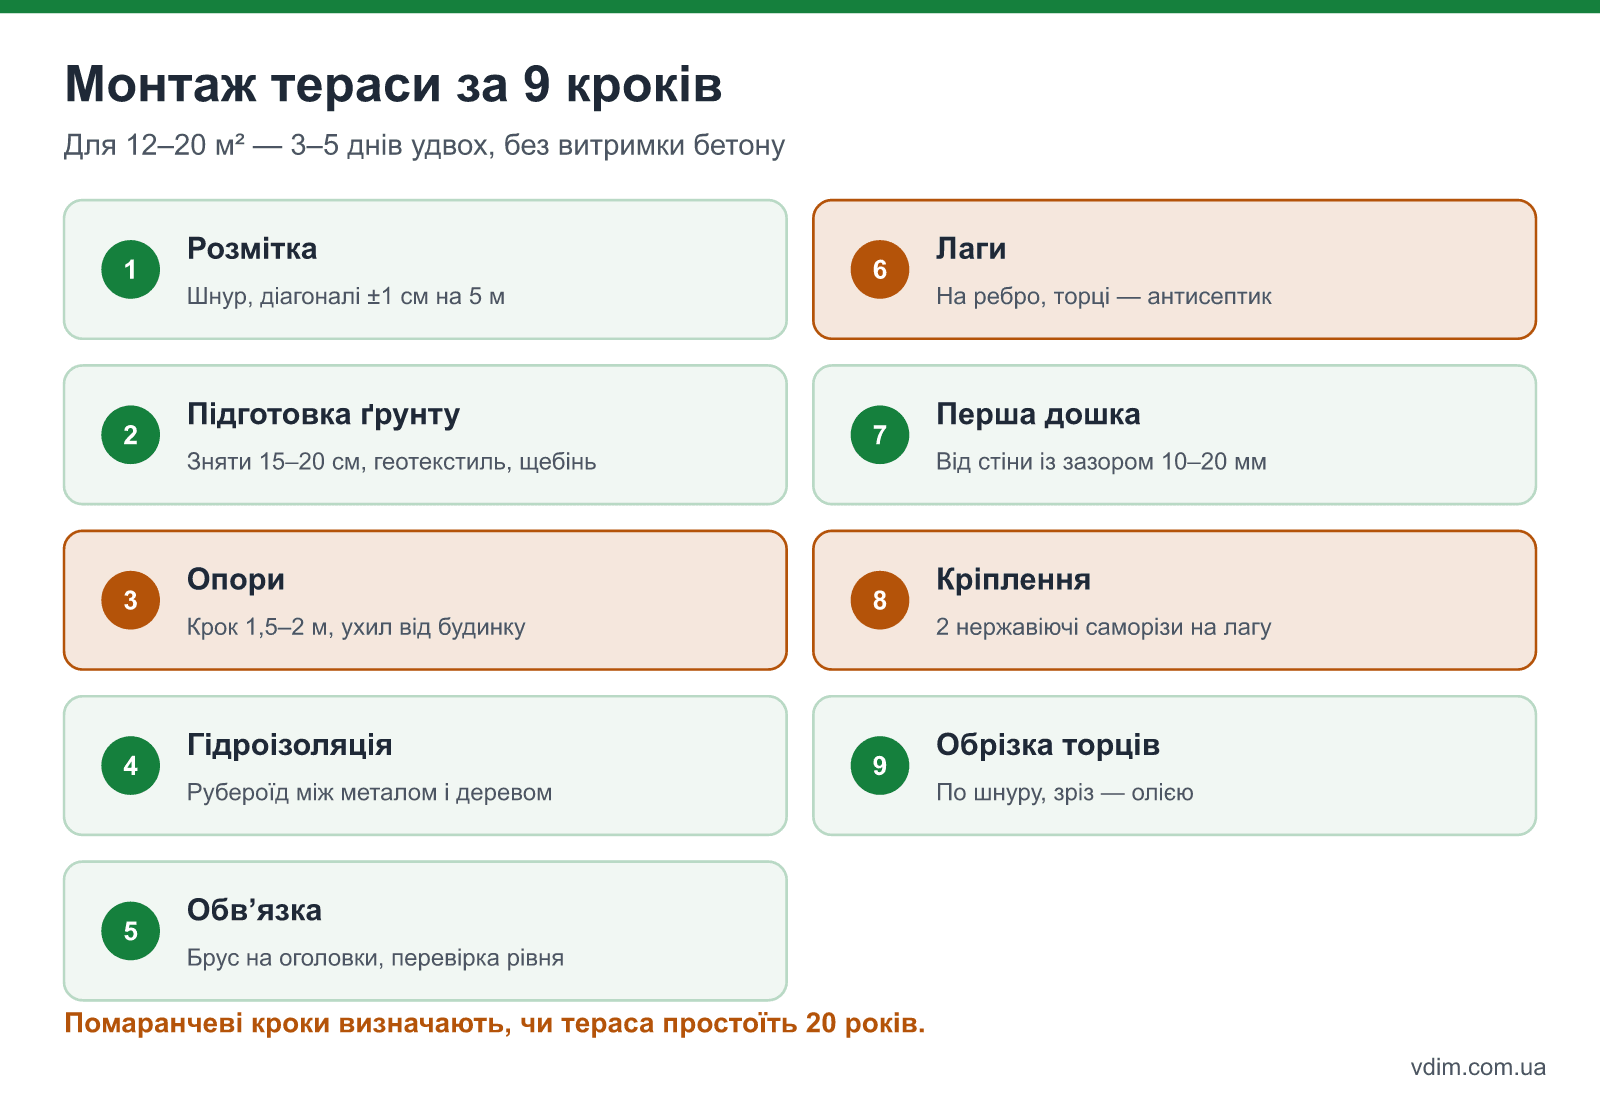The image size is (1600, 1107).
Task: Click the green number 7 badge
Action: pos(880,435)
